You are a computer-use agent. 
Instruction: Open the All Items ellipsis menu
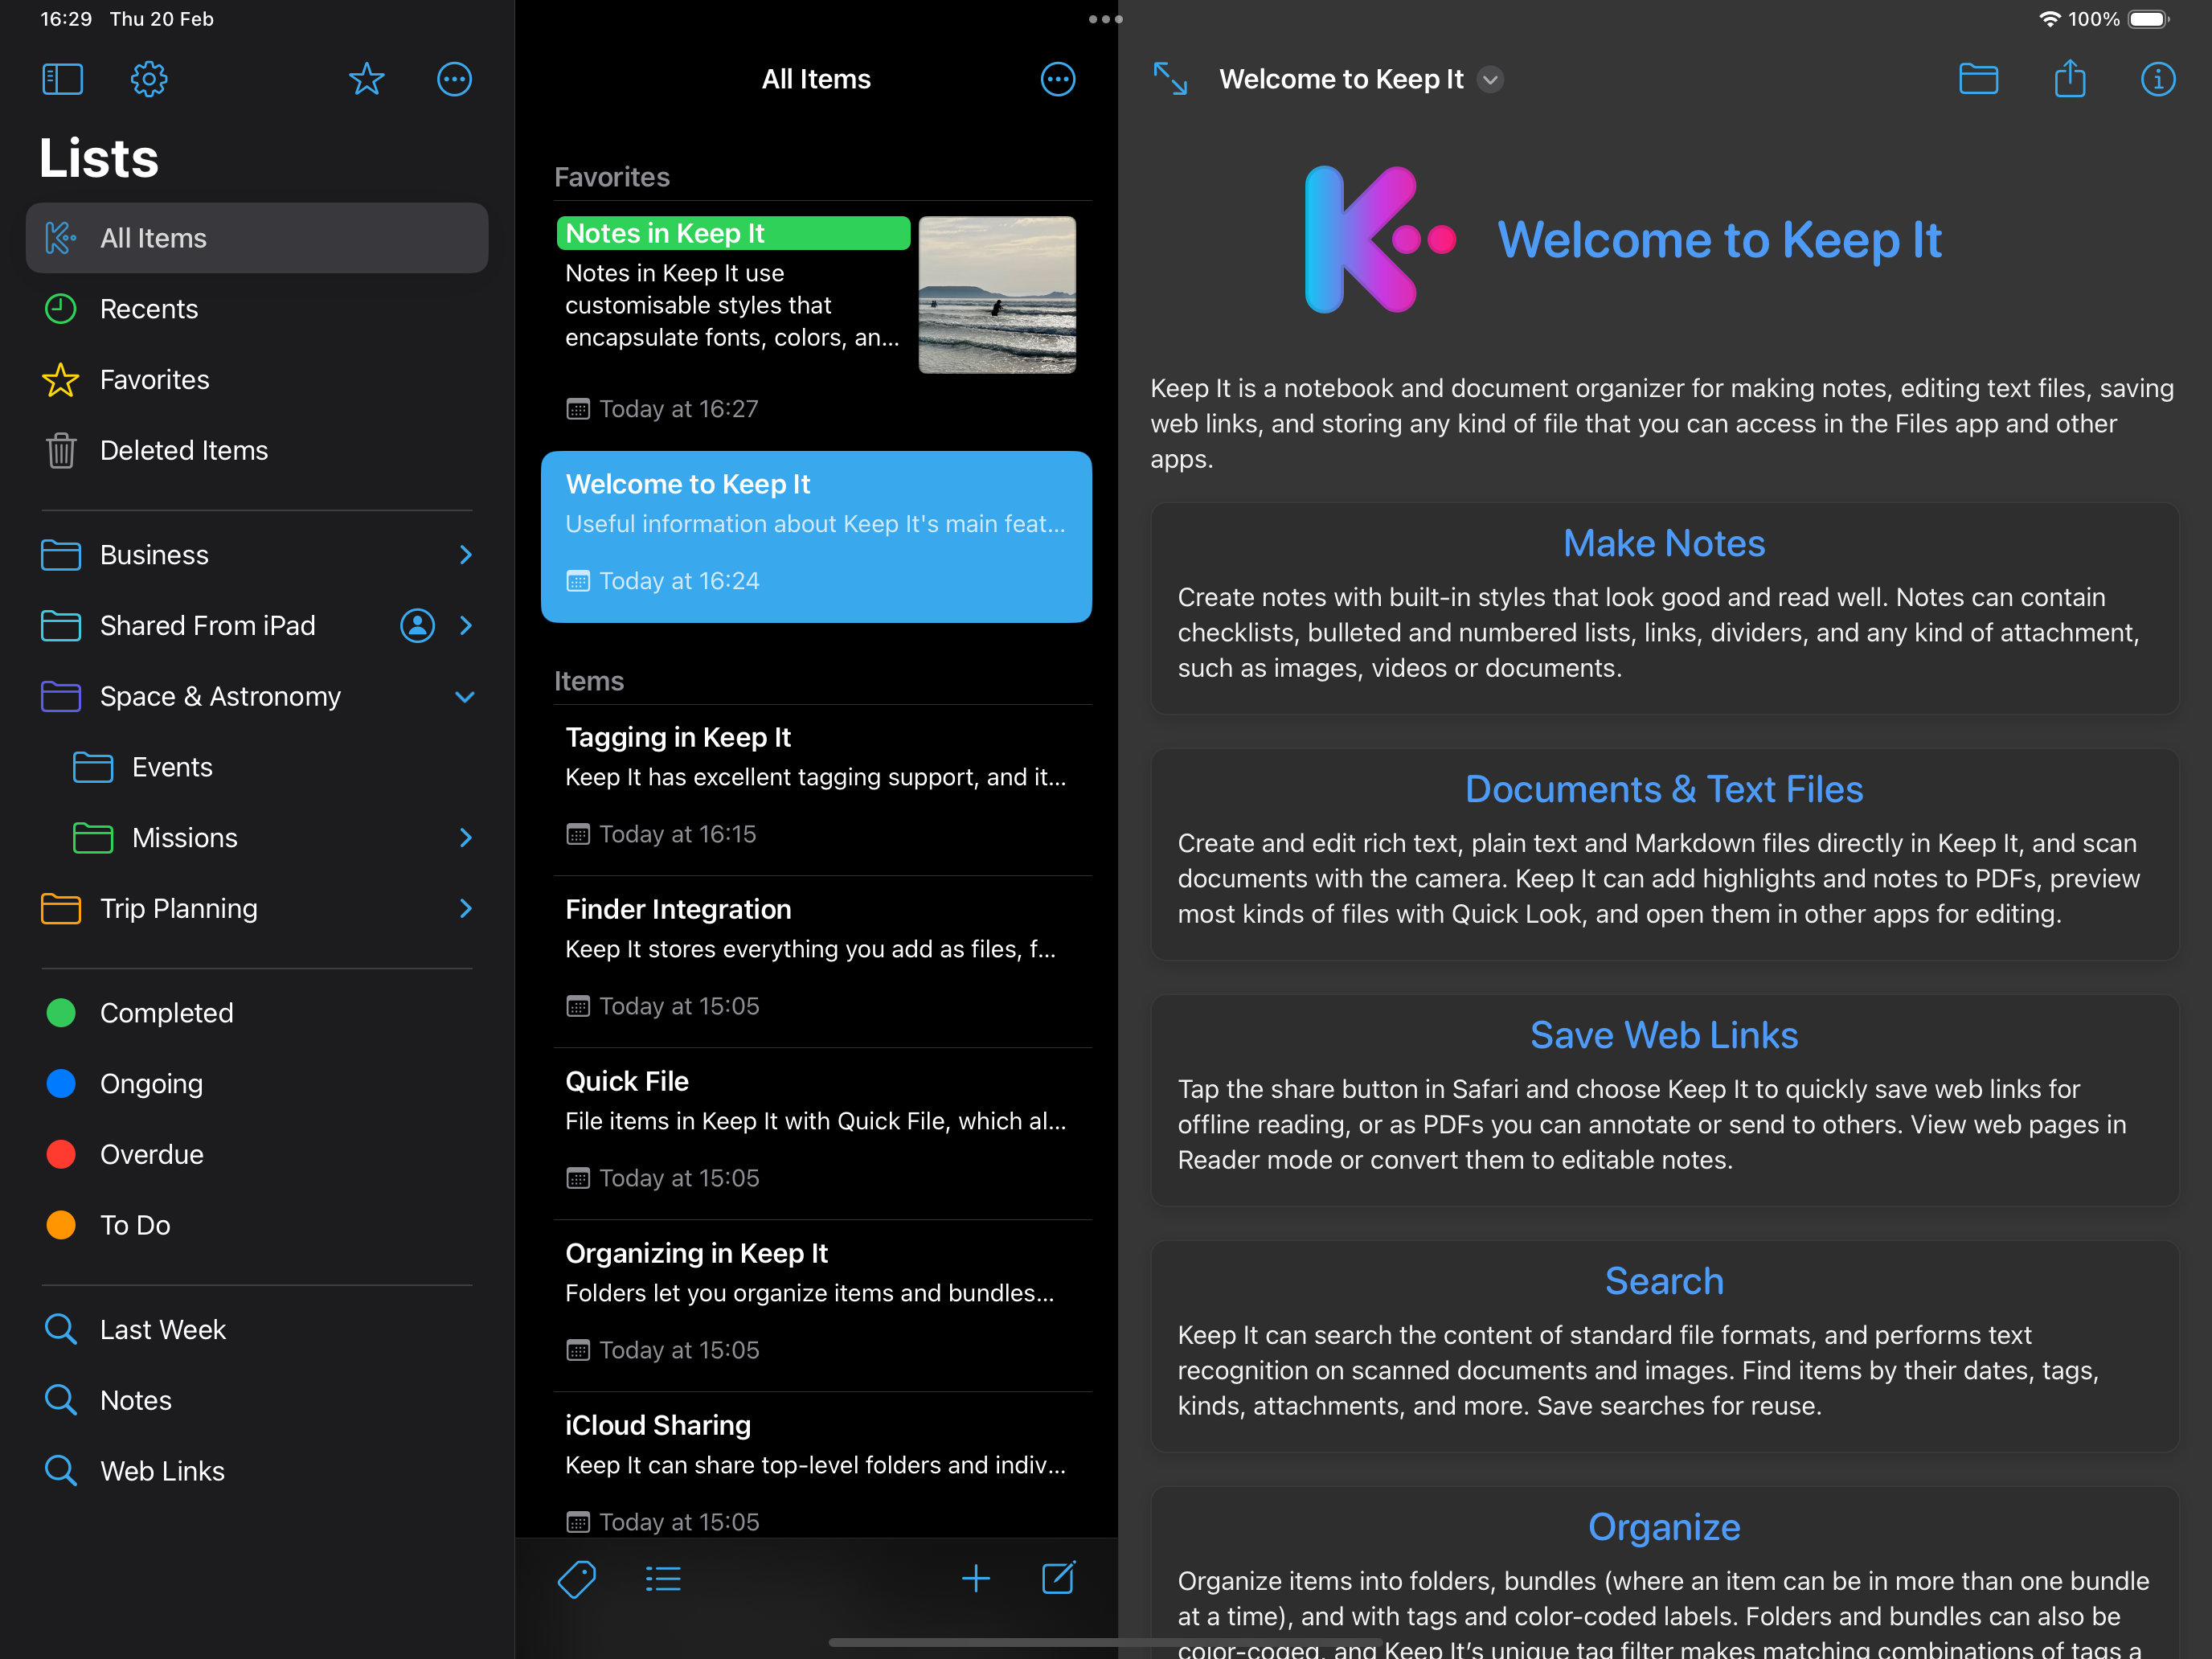tap(1058, 79)
